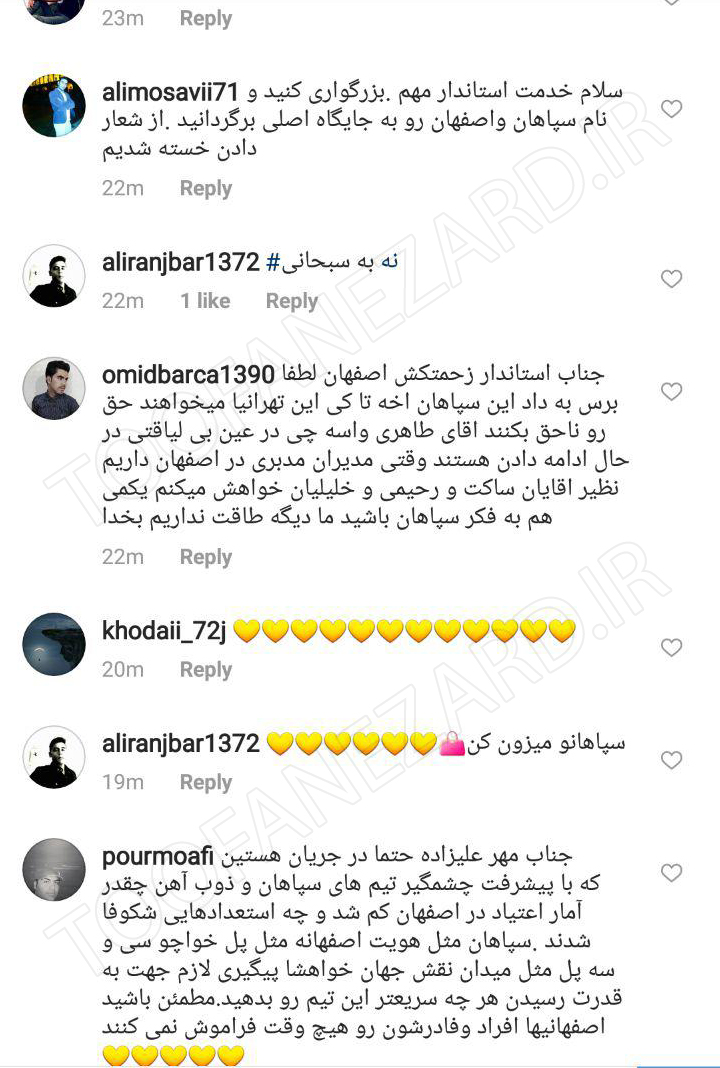
Task: Heart the khodaii_72j yellow hearts comment
Action: point(672,647)
